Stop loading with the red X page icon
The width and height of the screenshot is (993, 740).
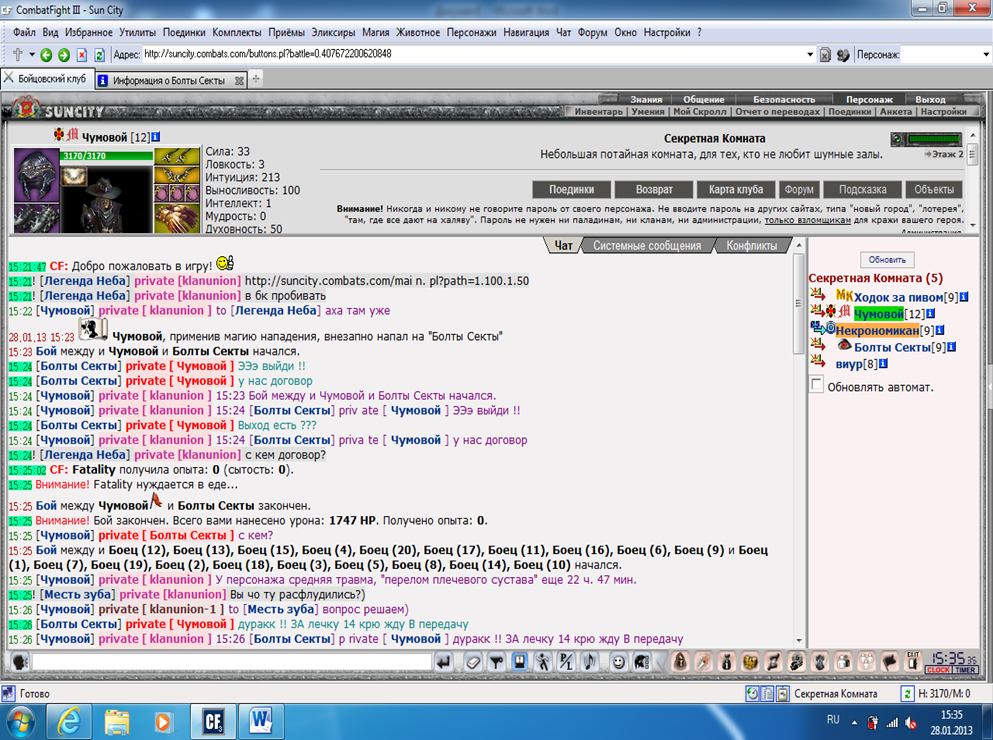(x=82, y=55)
